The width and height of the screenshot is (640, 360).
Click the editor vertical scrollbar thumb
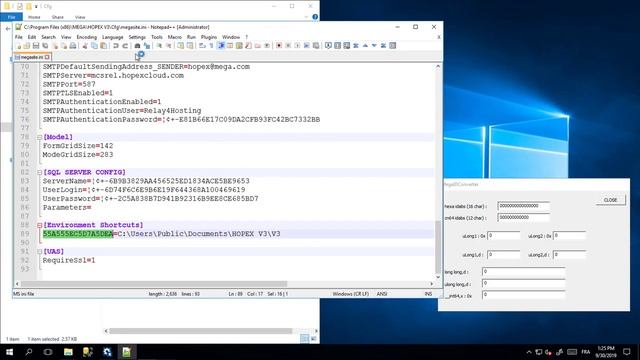438,247
